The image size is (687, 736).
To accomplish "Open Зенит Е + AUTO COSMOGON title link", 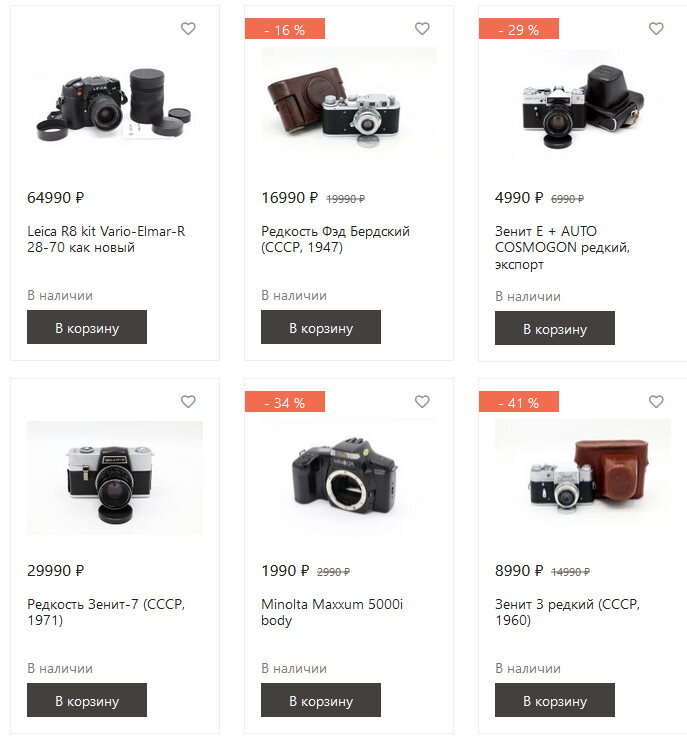I will tap(562, 247).
